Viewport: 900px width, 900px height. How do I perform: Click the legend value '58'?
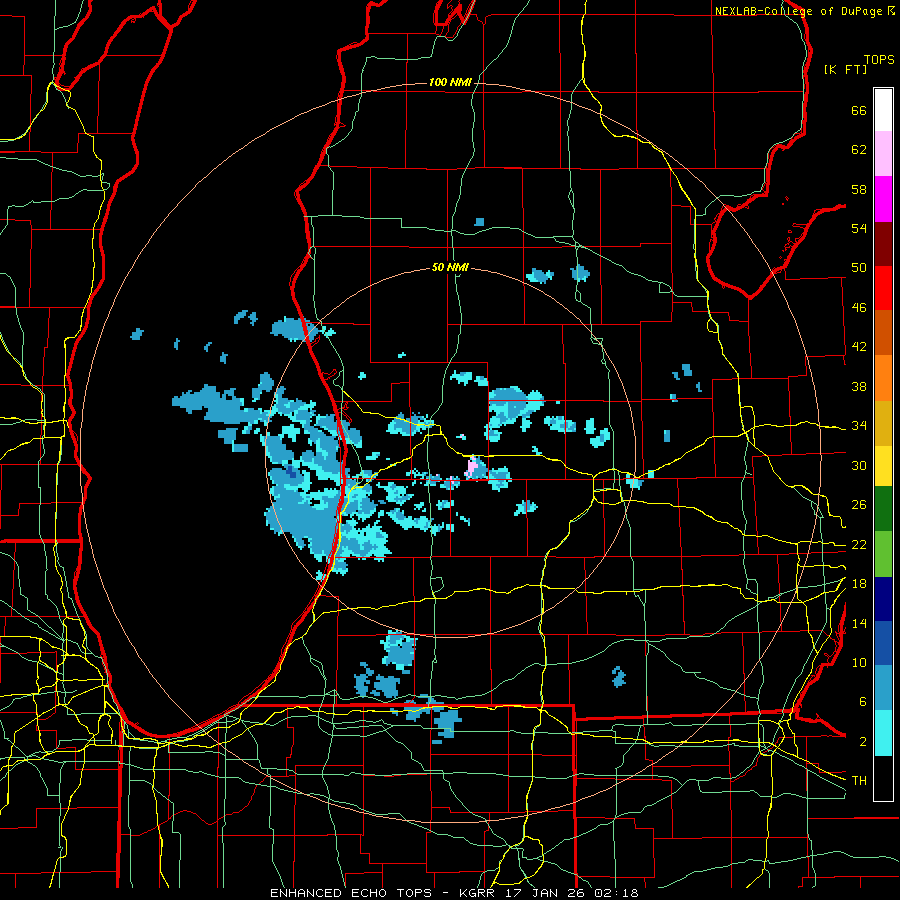(859, 189)
